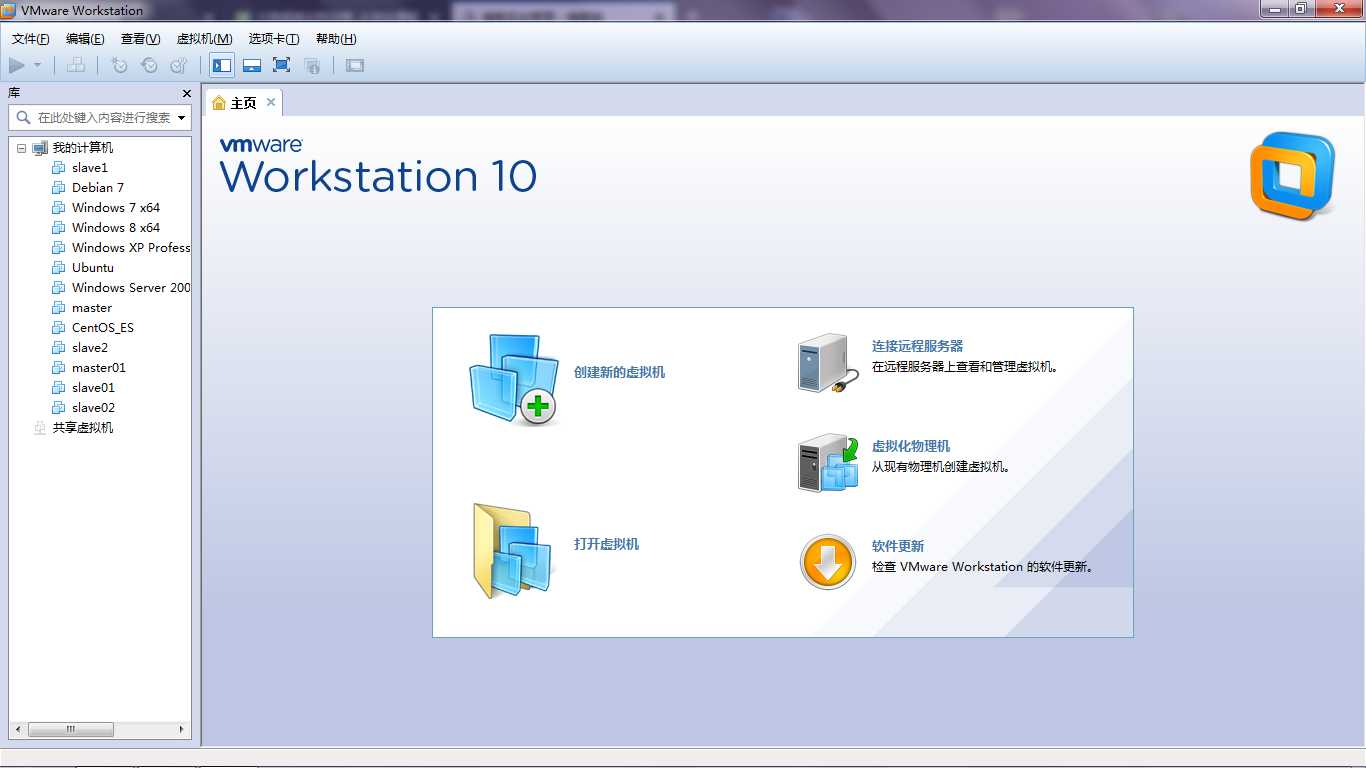Select 我的计算机 in the library tree
The image size is (1366, 768).
(83, 148)
